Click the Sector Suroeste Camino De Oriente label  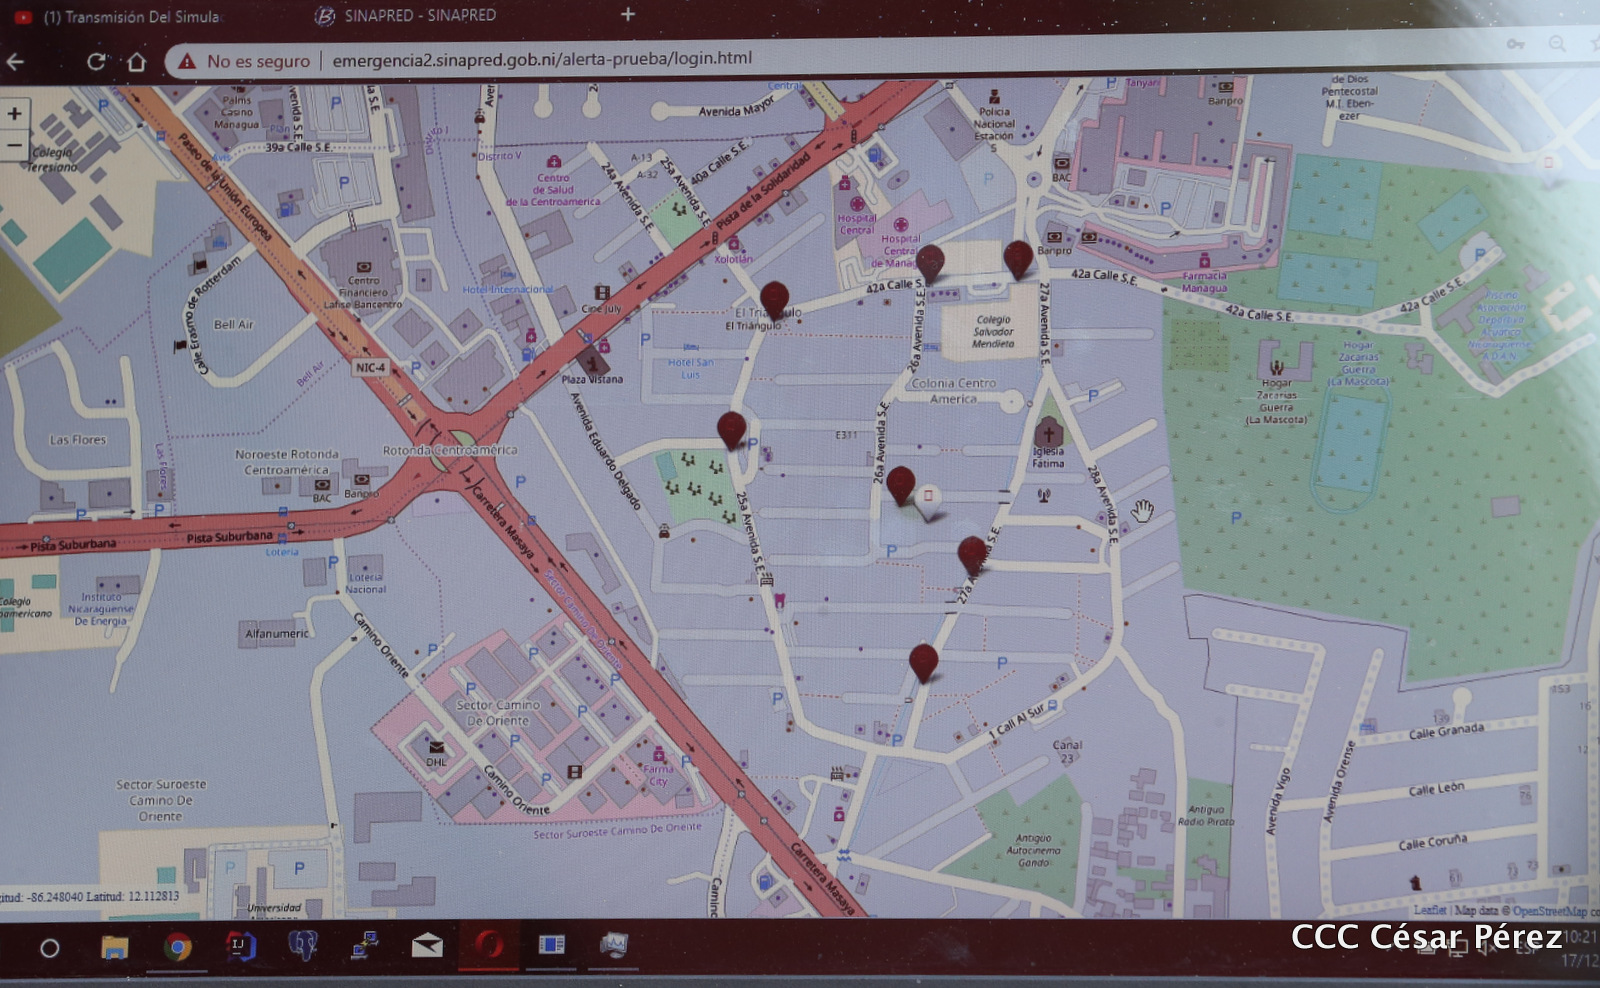(161, 800)
